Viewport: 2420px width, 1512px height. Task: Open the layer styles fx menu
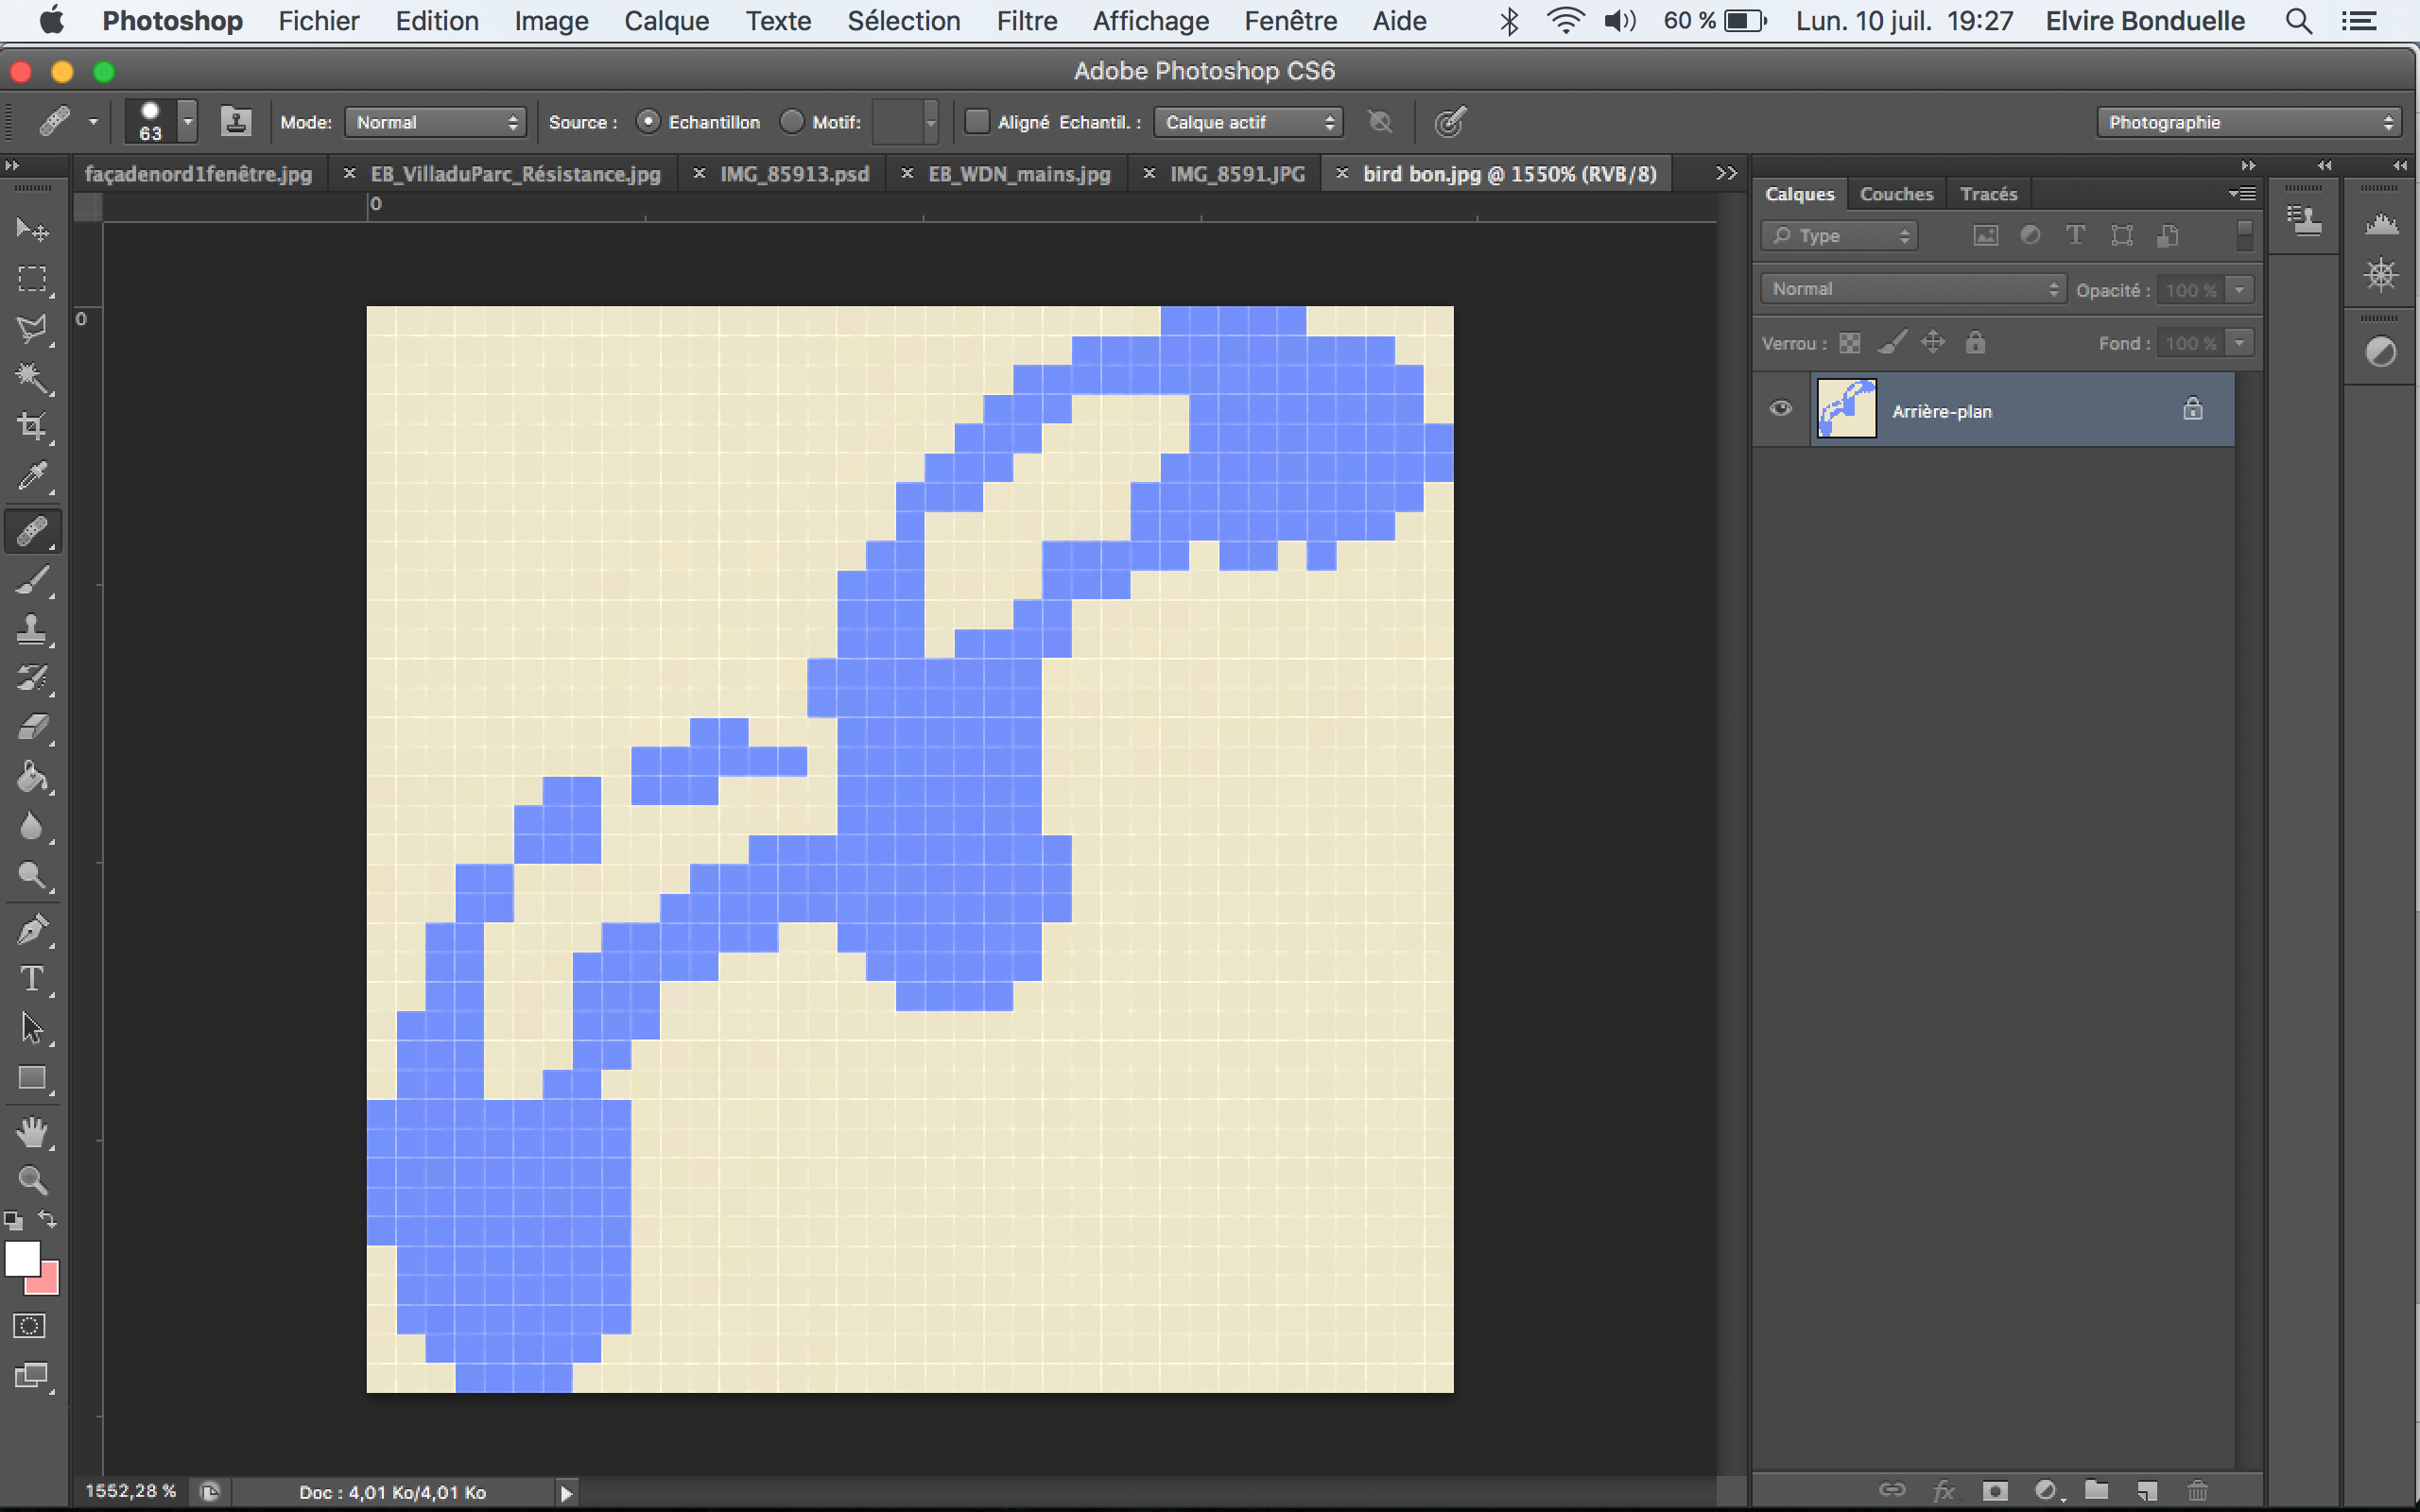click(1944, 1491)
